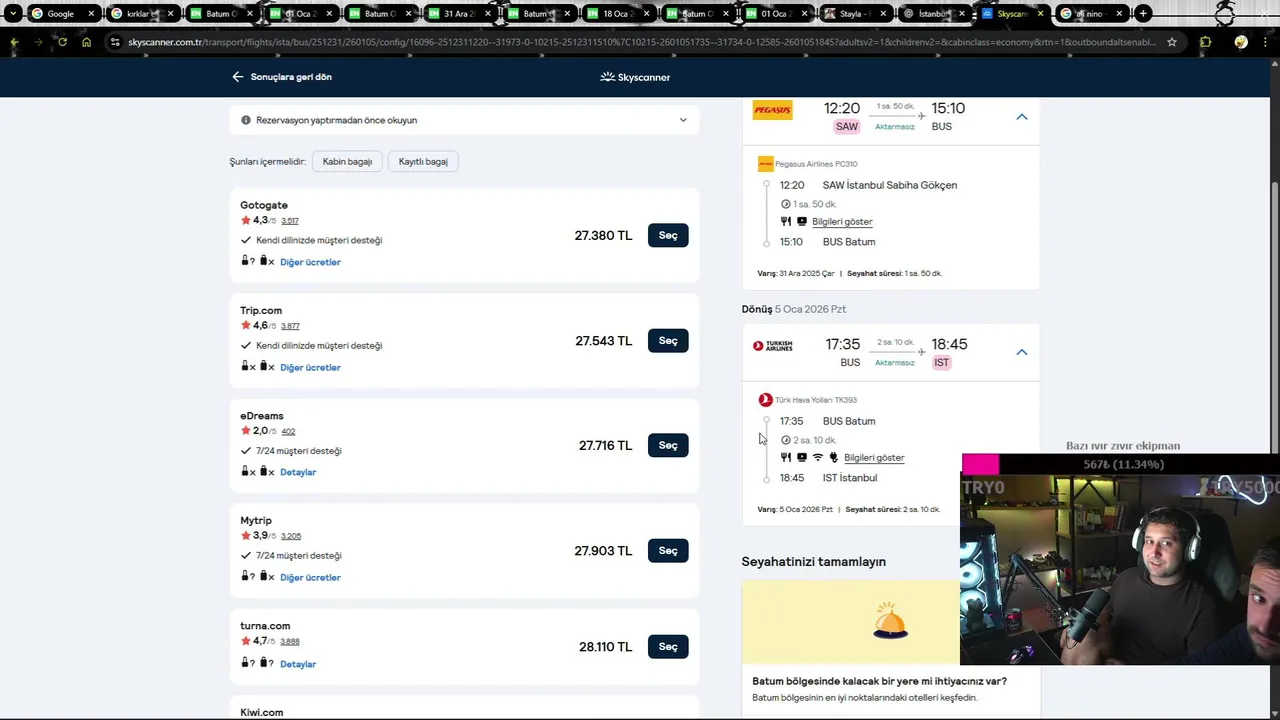View site information icon in address bar

pyautogui.click(x=115, y=42)
